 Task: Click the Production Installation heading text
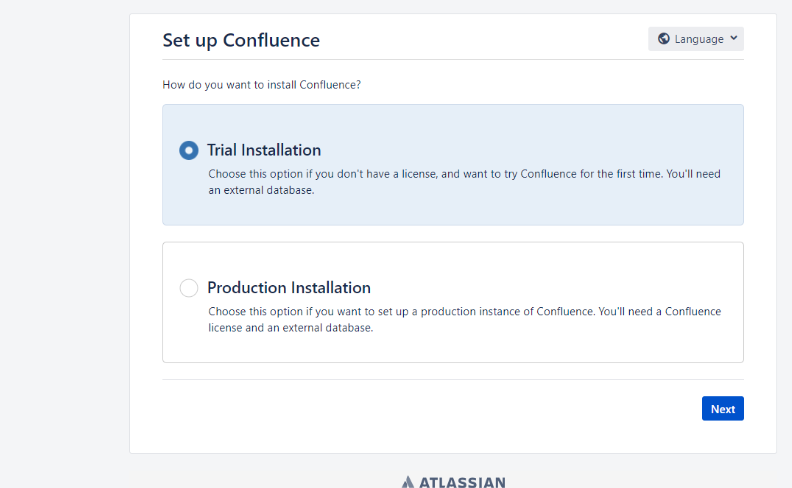288,287
